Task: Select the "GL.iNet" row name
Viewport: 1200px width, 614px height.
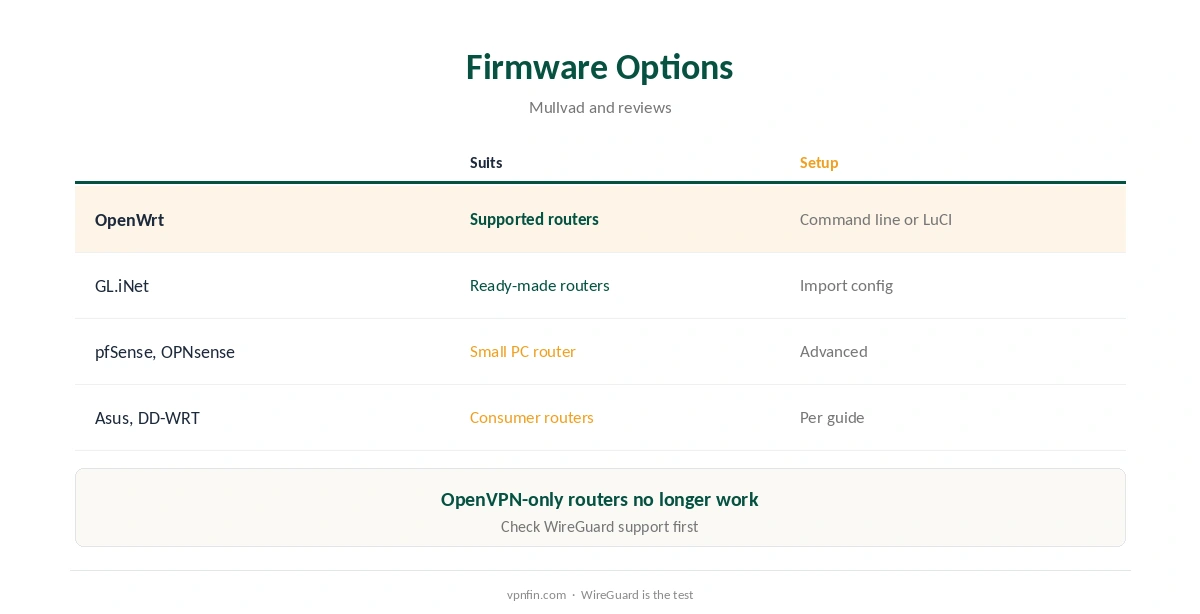Action: 122,286
